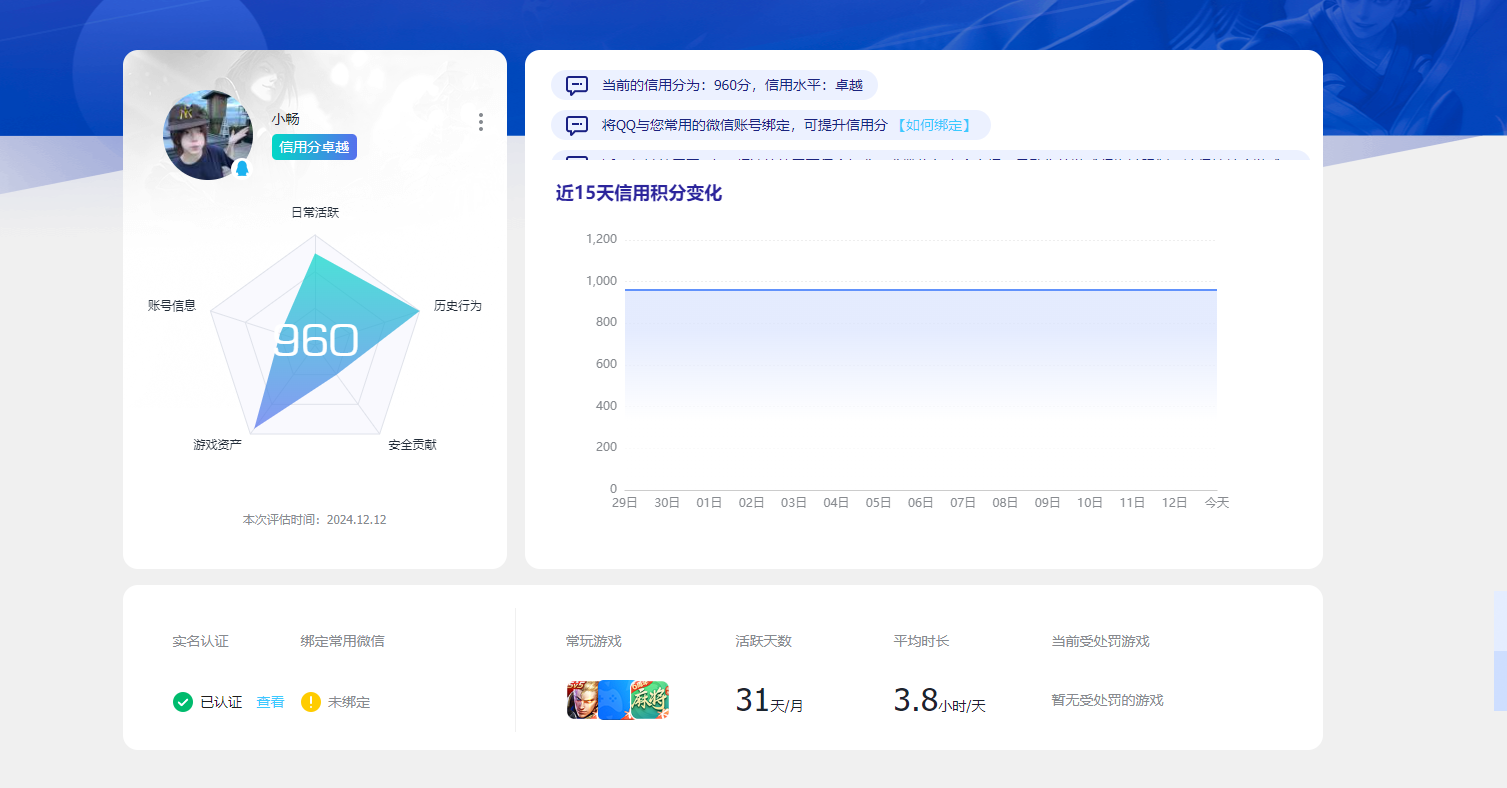Click the 960 score in the radar chart
The image size is (1507, 788).
[x=316, y=341]
